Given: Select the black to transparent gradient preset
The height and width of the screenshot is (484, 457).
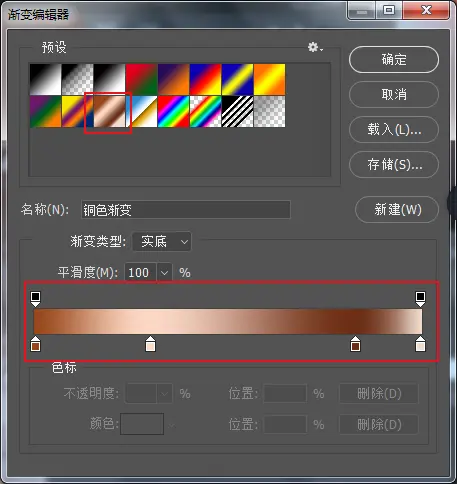Looking at the screenshot, I should (x=78, y=79).
